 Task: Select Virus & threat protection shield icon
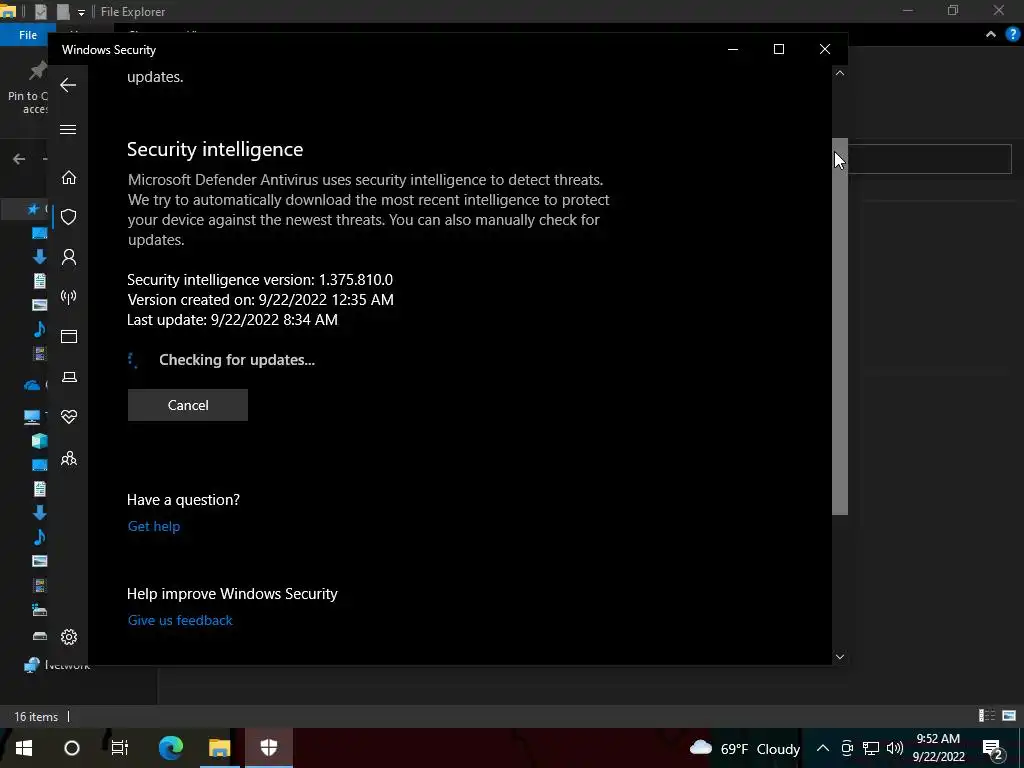pyautogui.click(x=69, y=217)
